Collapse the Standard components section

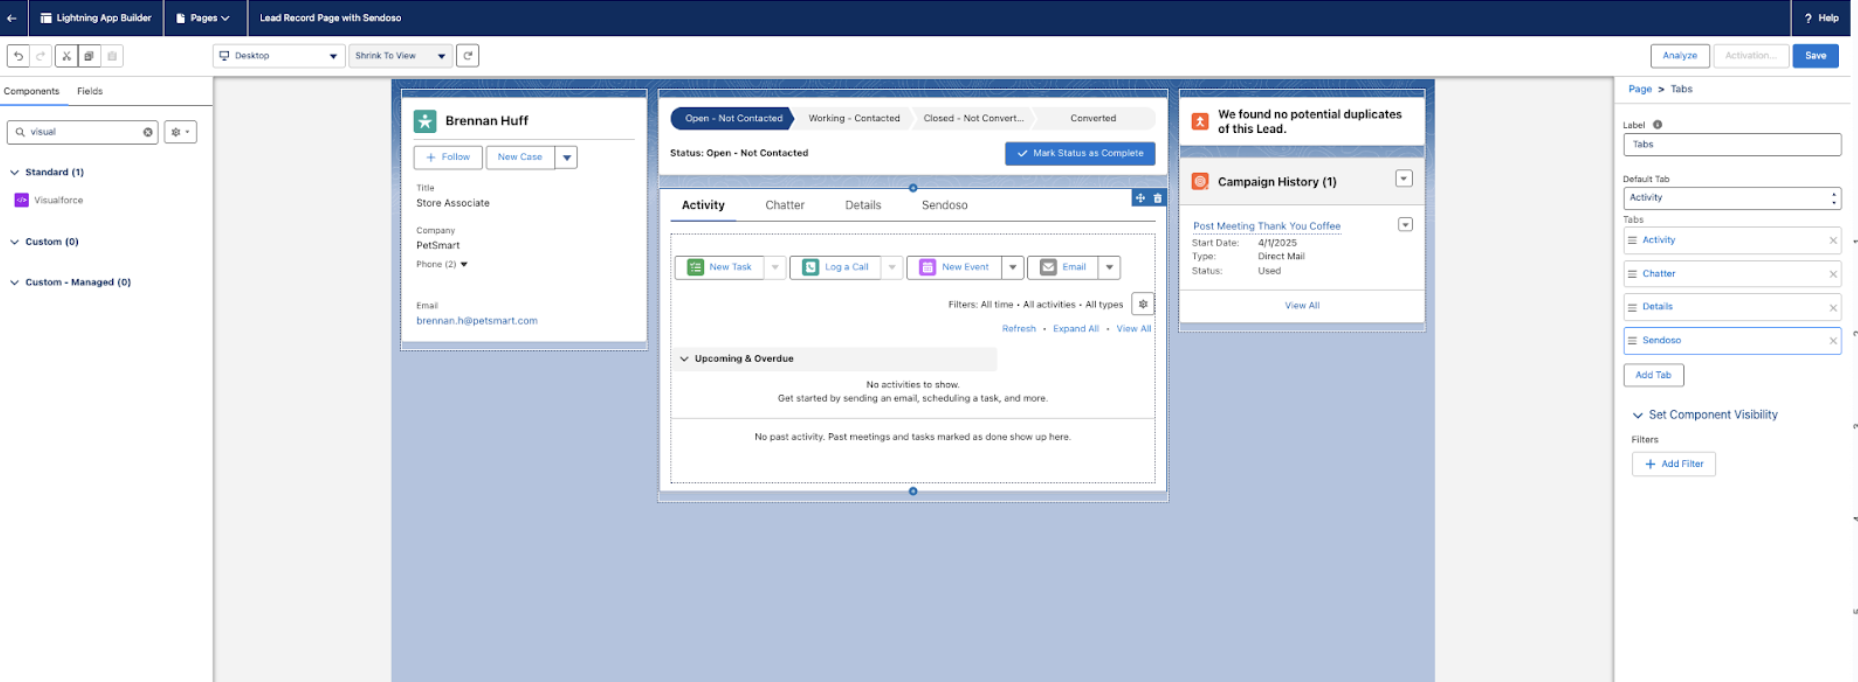click(x=14, y=172)
